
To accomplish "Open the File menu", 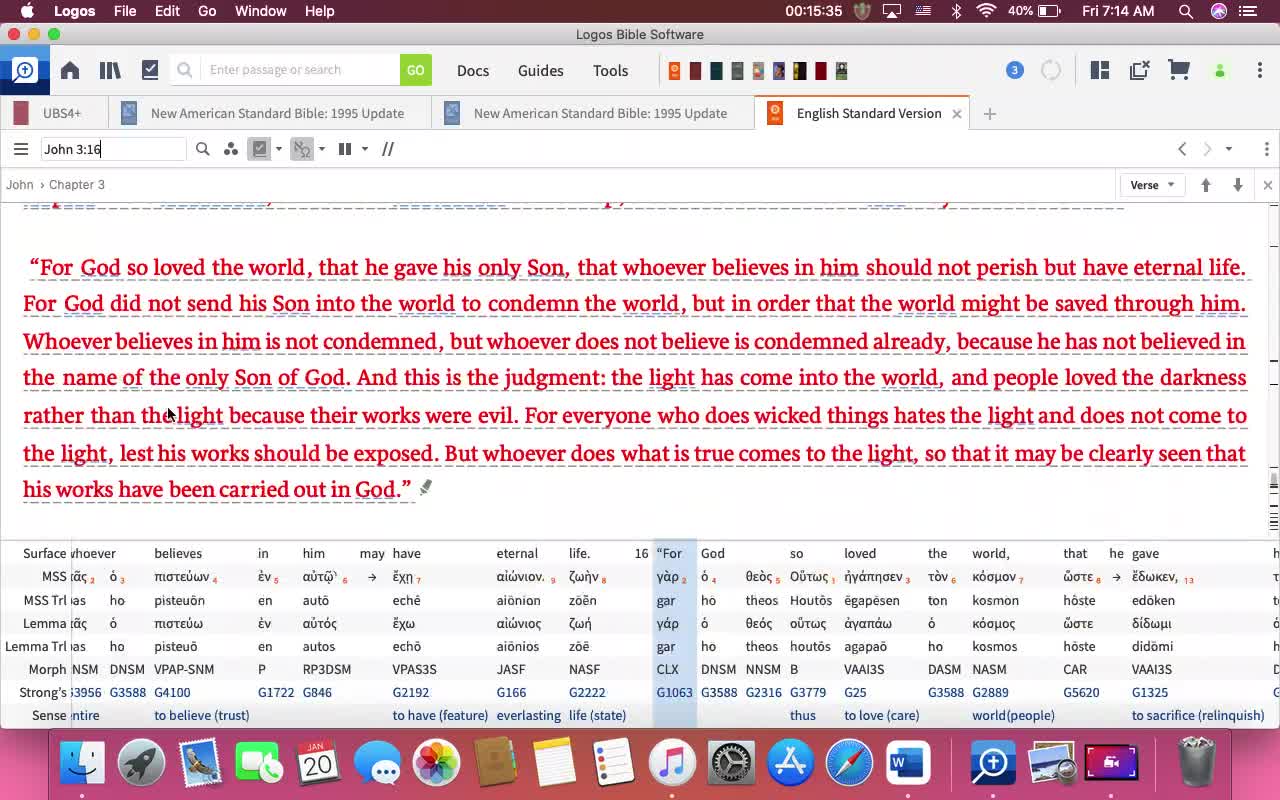I will (125, 11).
